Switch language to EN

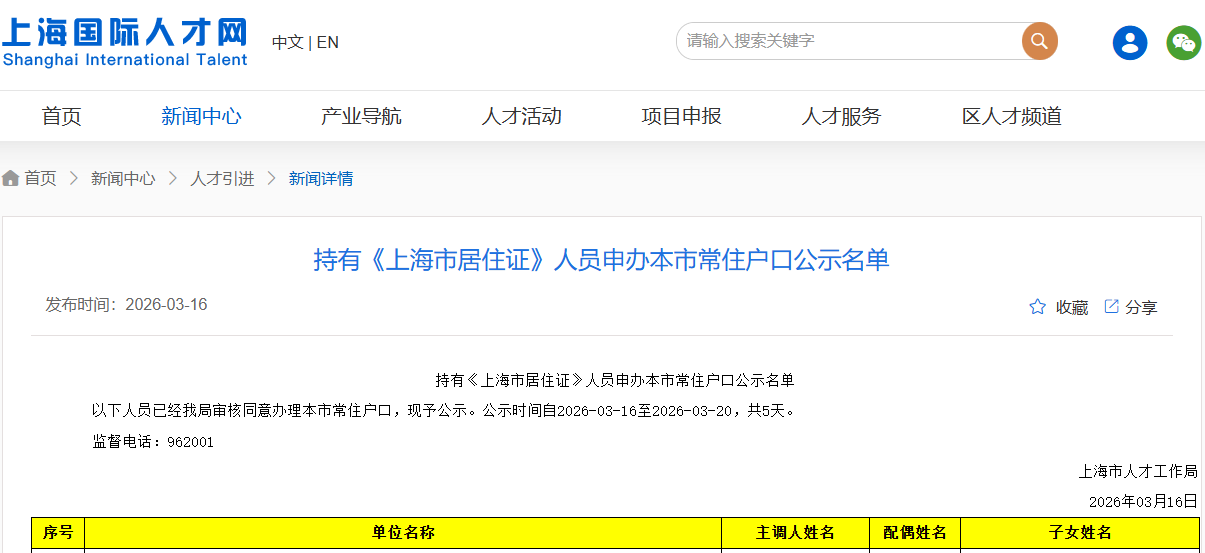pos(328,42)
